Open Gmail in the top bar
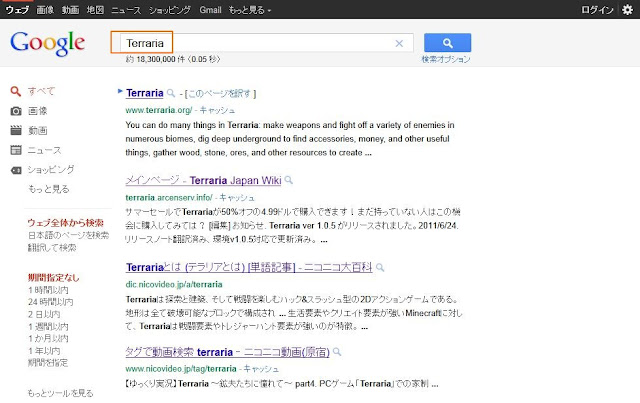Screen dimensions: 640x403 click(x=210, y=10)
